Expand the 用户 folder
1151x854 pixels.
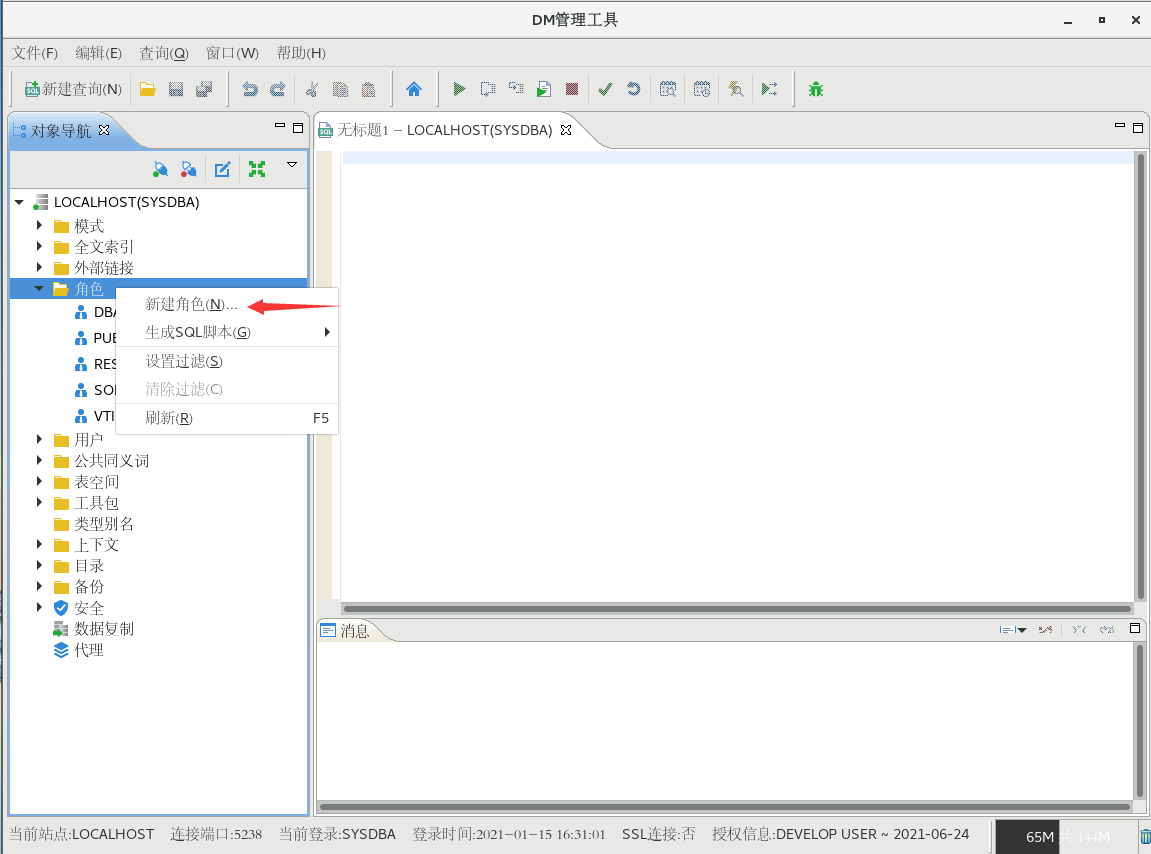40,439
